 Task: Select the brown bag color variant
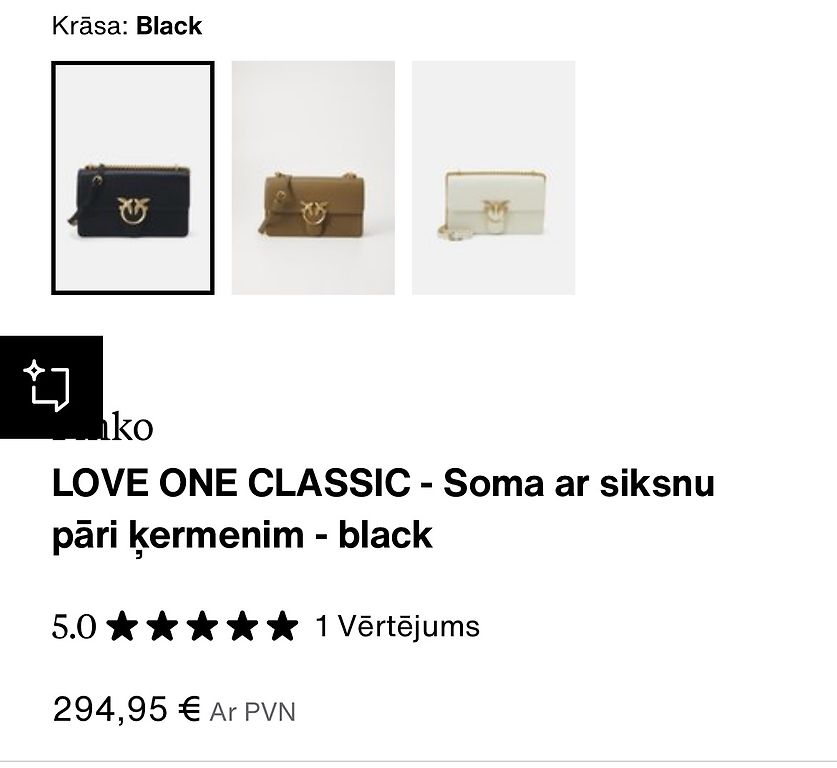pos(313,178)
